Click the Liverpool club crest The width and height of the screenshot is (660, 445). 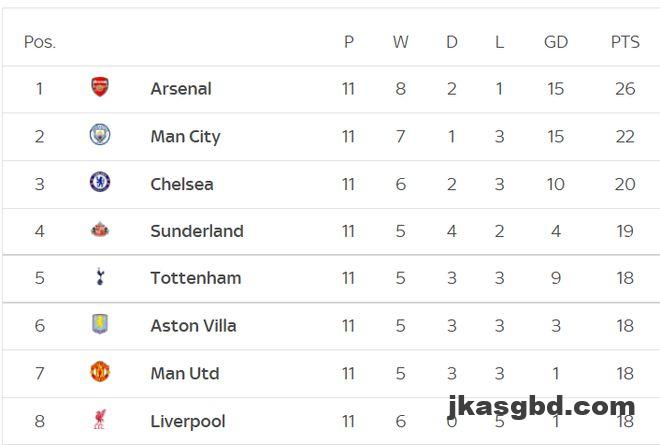[99, 421]
